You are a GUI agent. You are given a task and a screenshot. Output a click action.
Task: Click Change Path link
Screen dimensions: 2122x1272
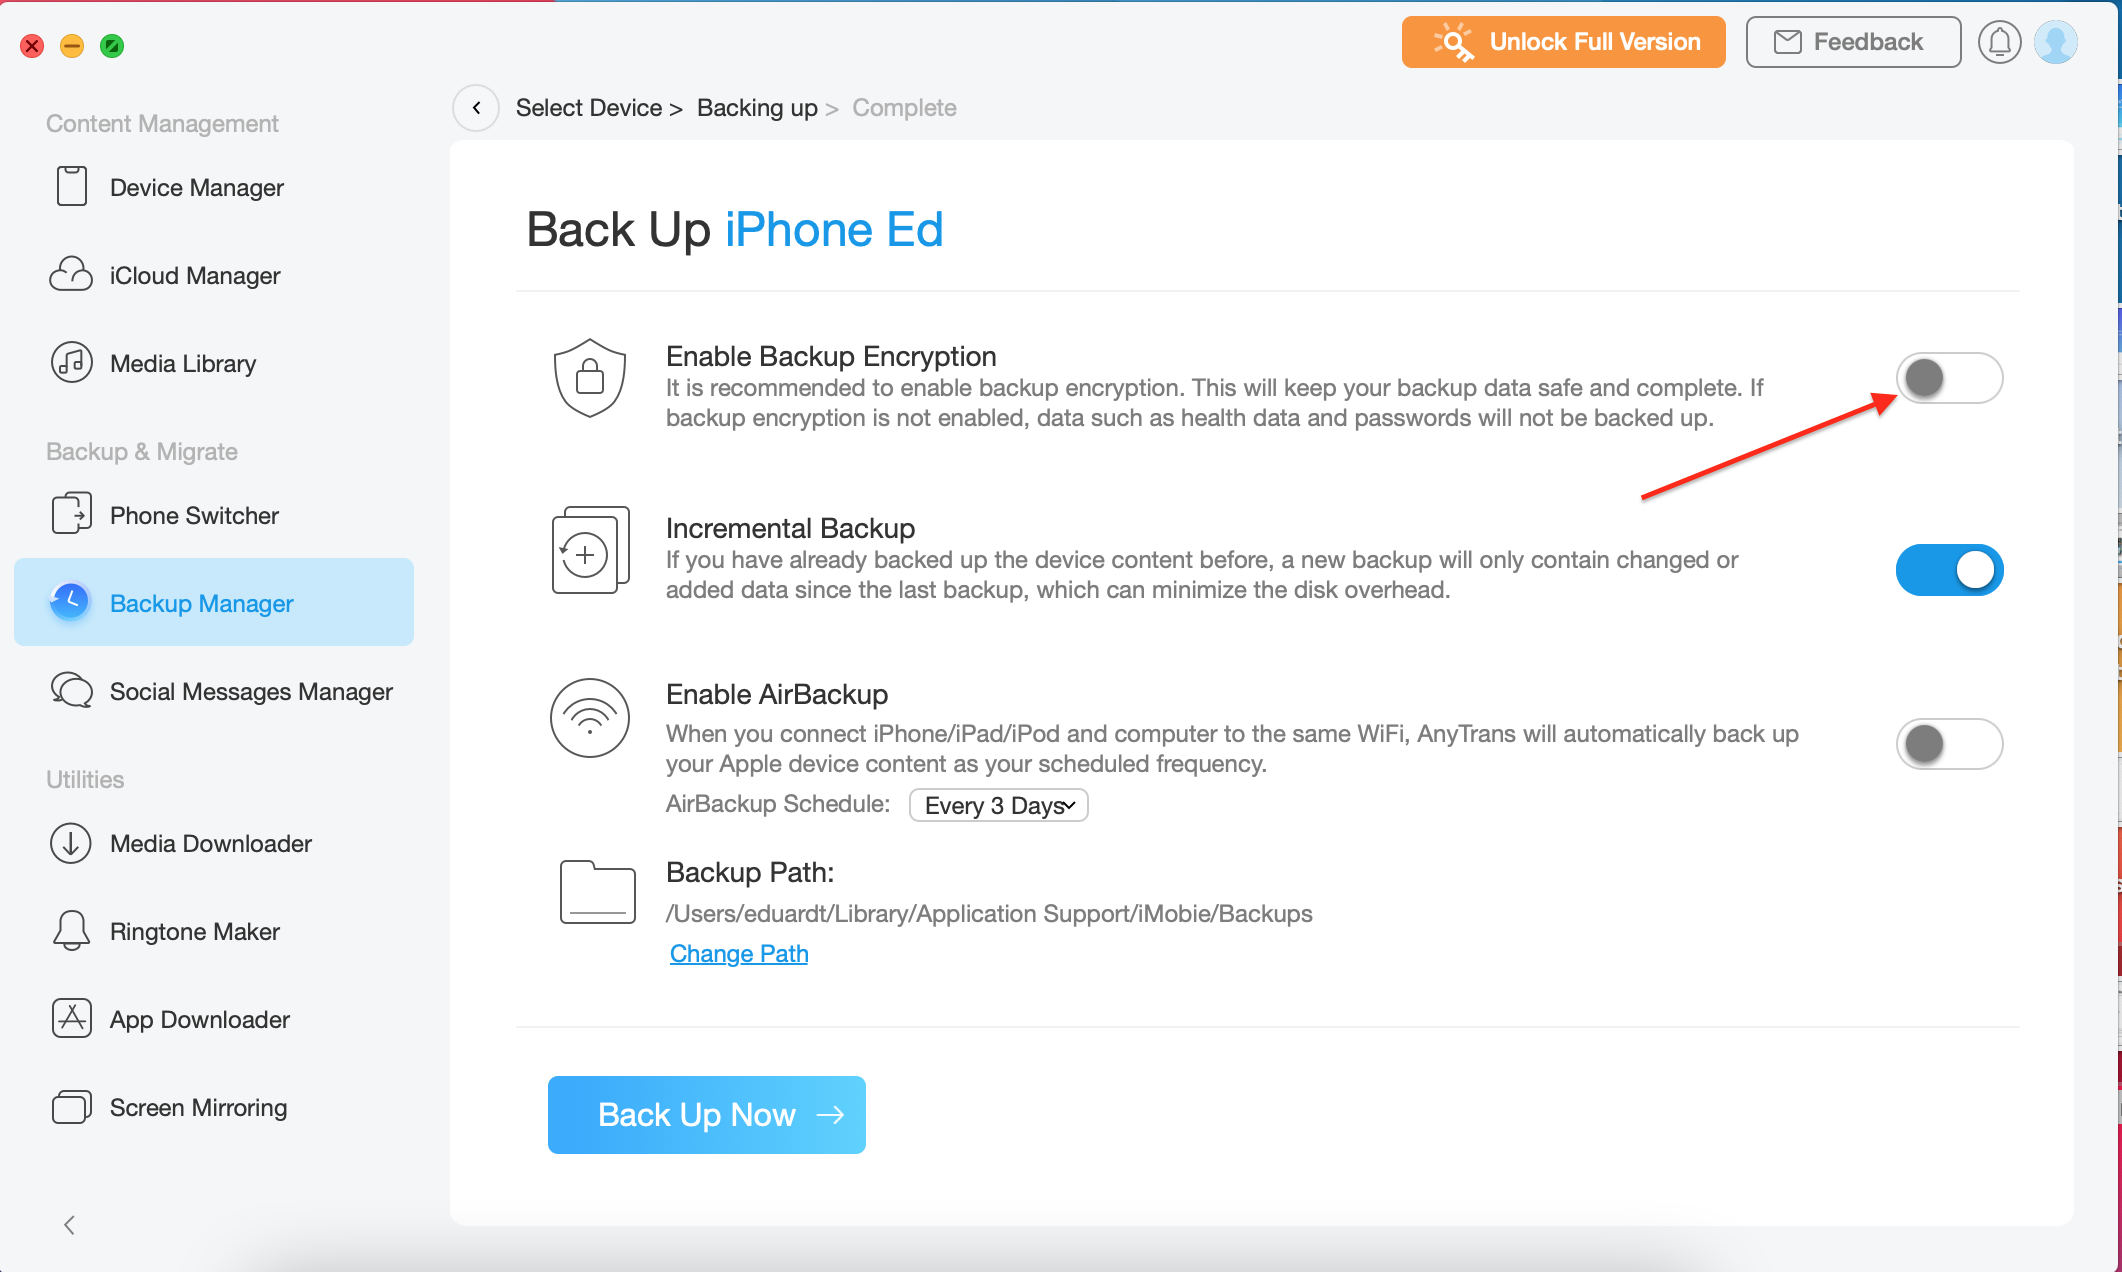click(738, 953)
